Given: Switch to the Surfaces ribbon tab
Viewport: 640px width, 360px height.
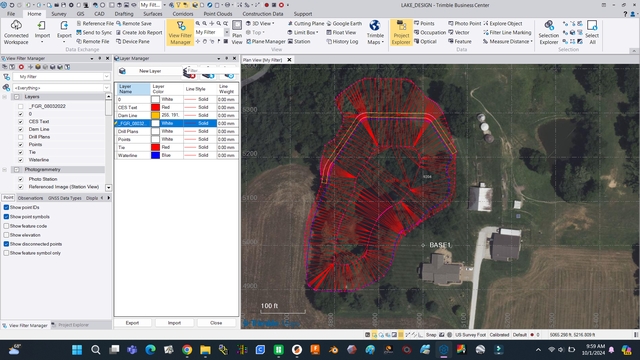Looking at the screenshot, I should (x=153, y=14).
